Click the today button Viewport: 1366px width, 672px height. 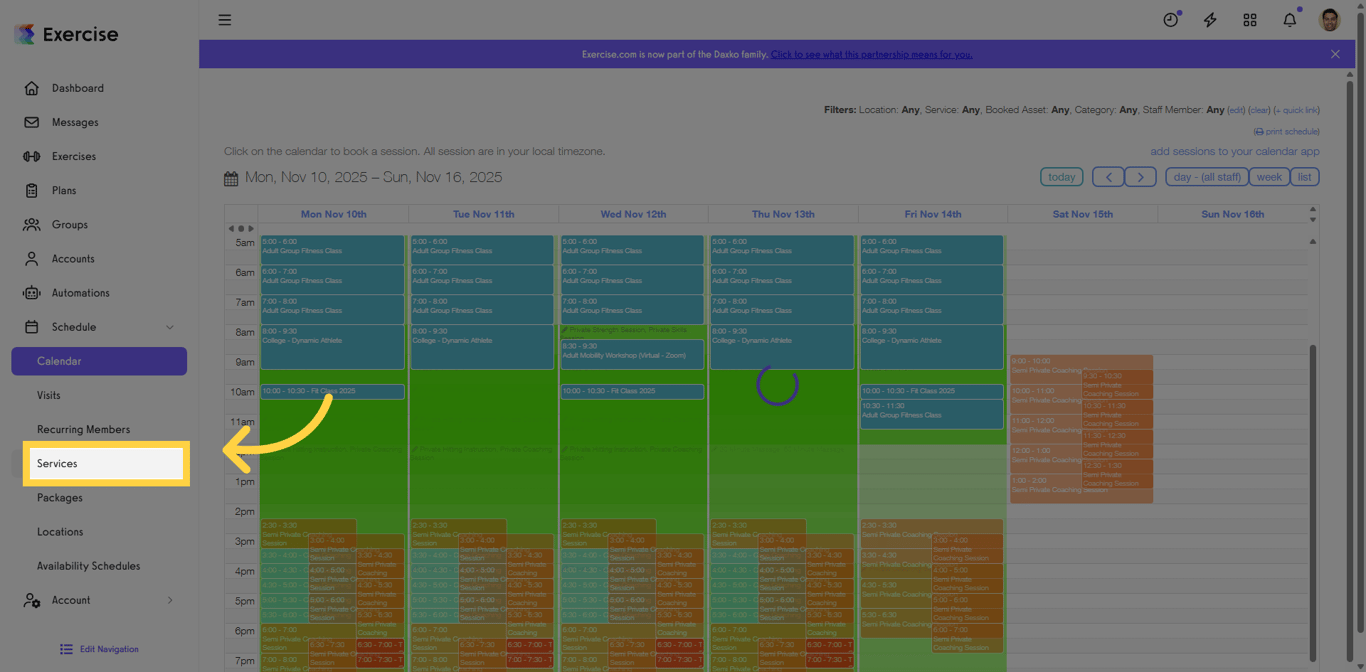pyautogui.click(x=1061, y=176)
